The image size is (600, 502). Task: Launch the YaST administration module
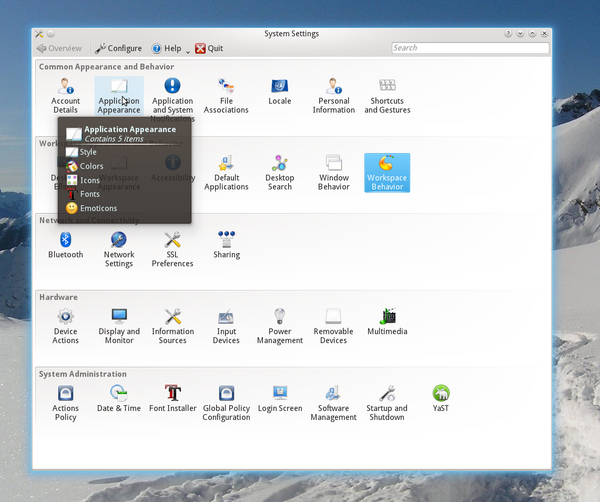click(440, 398)
